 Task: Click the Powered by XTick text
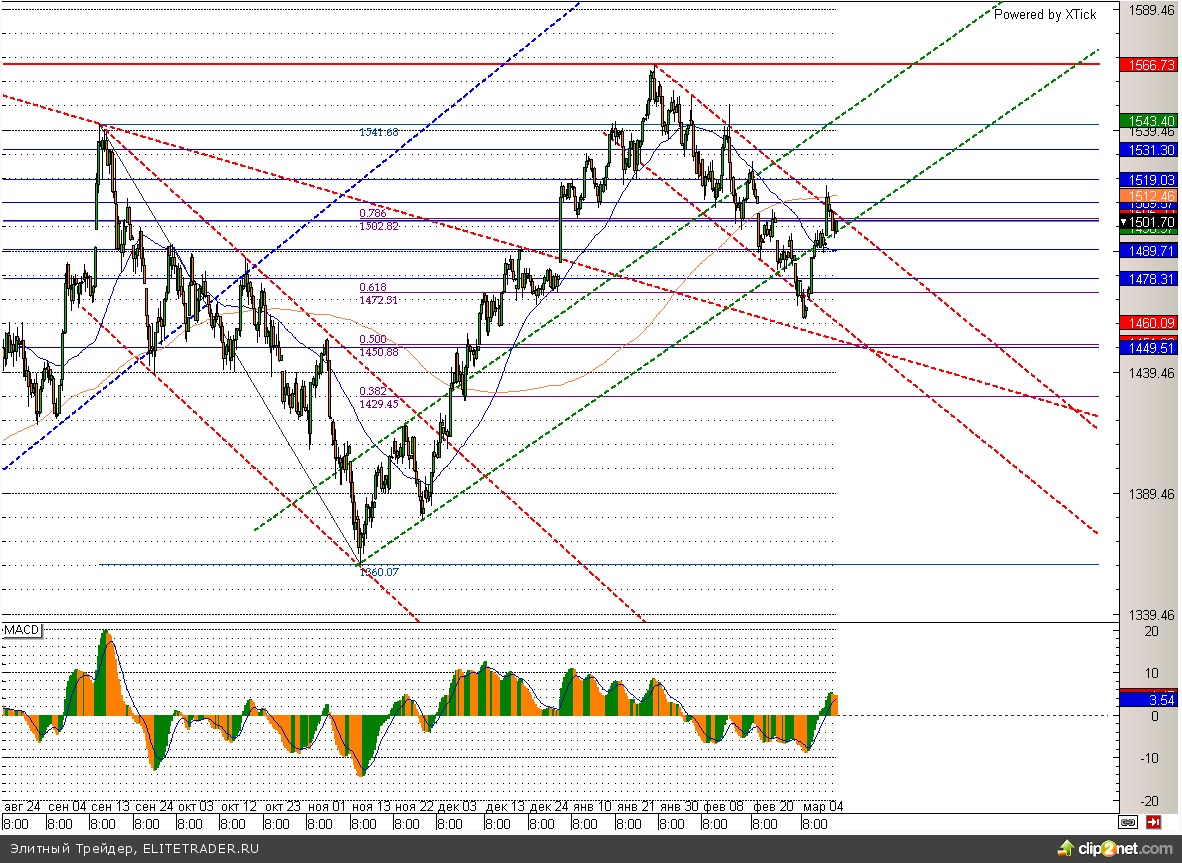pyautogui.click(x=1045, y=14)
